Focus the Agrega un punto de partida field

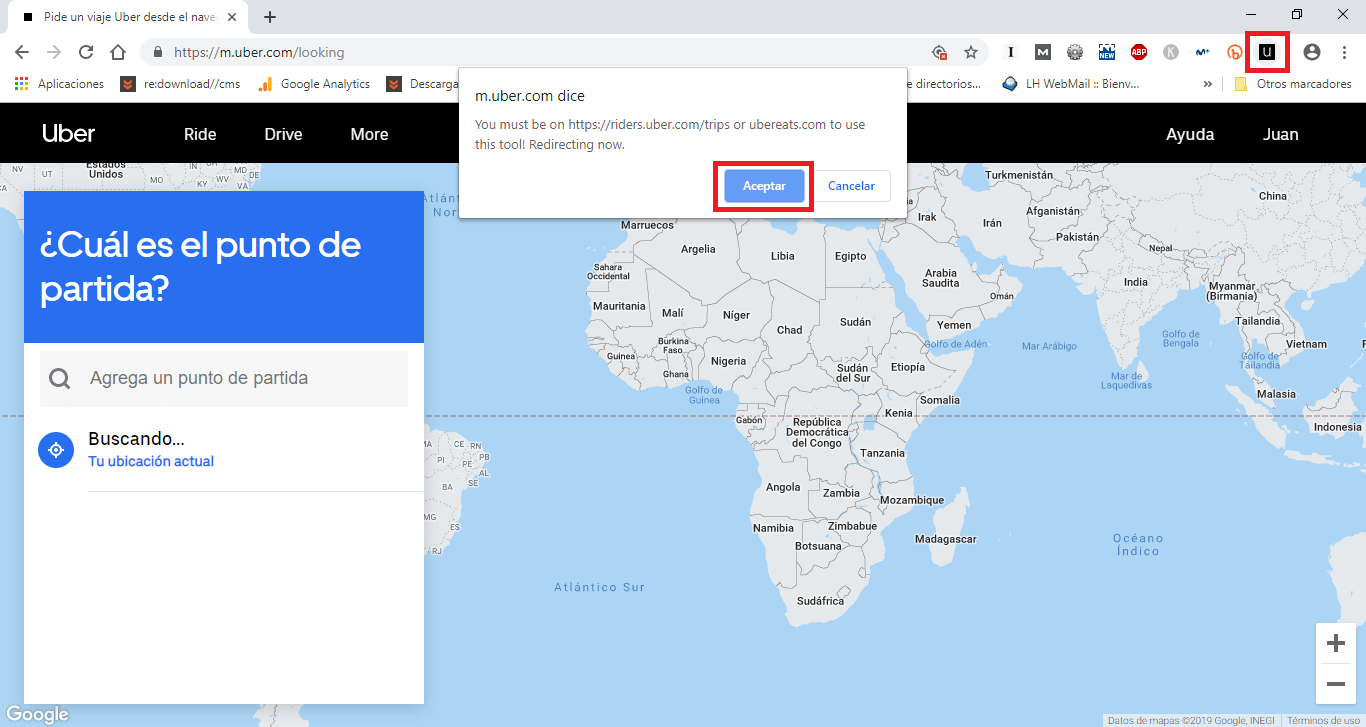[x=224, y=378]
